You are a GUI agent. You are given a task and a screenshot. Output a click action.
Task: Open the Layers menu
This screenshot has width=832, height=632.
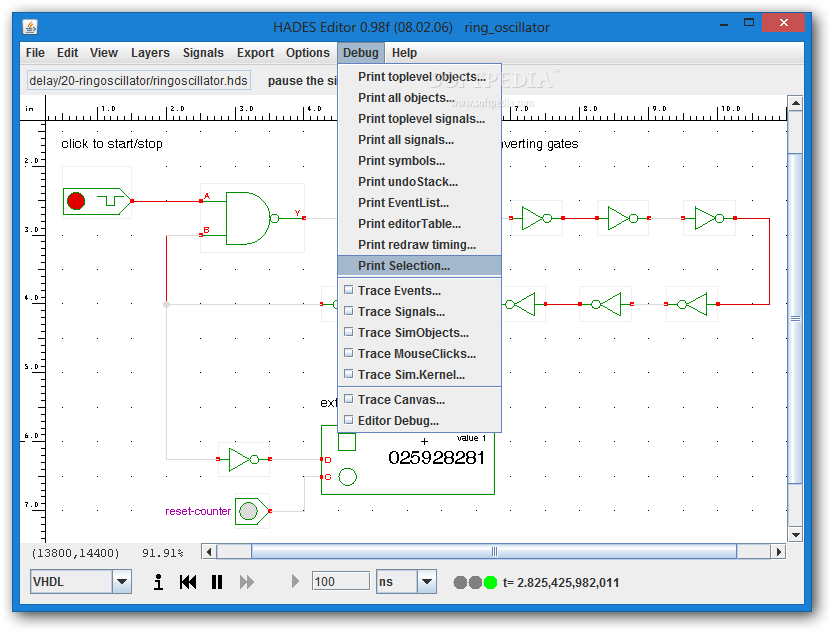(x=150, y=53)
